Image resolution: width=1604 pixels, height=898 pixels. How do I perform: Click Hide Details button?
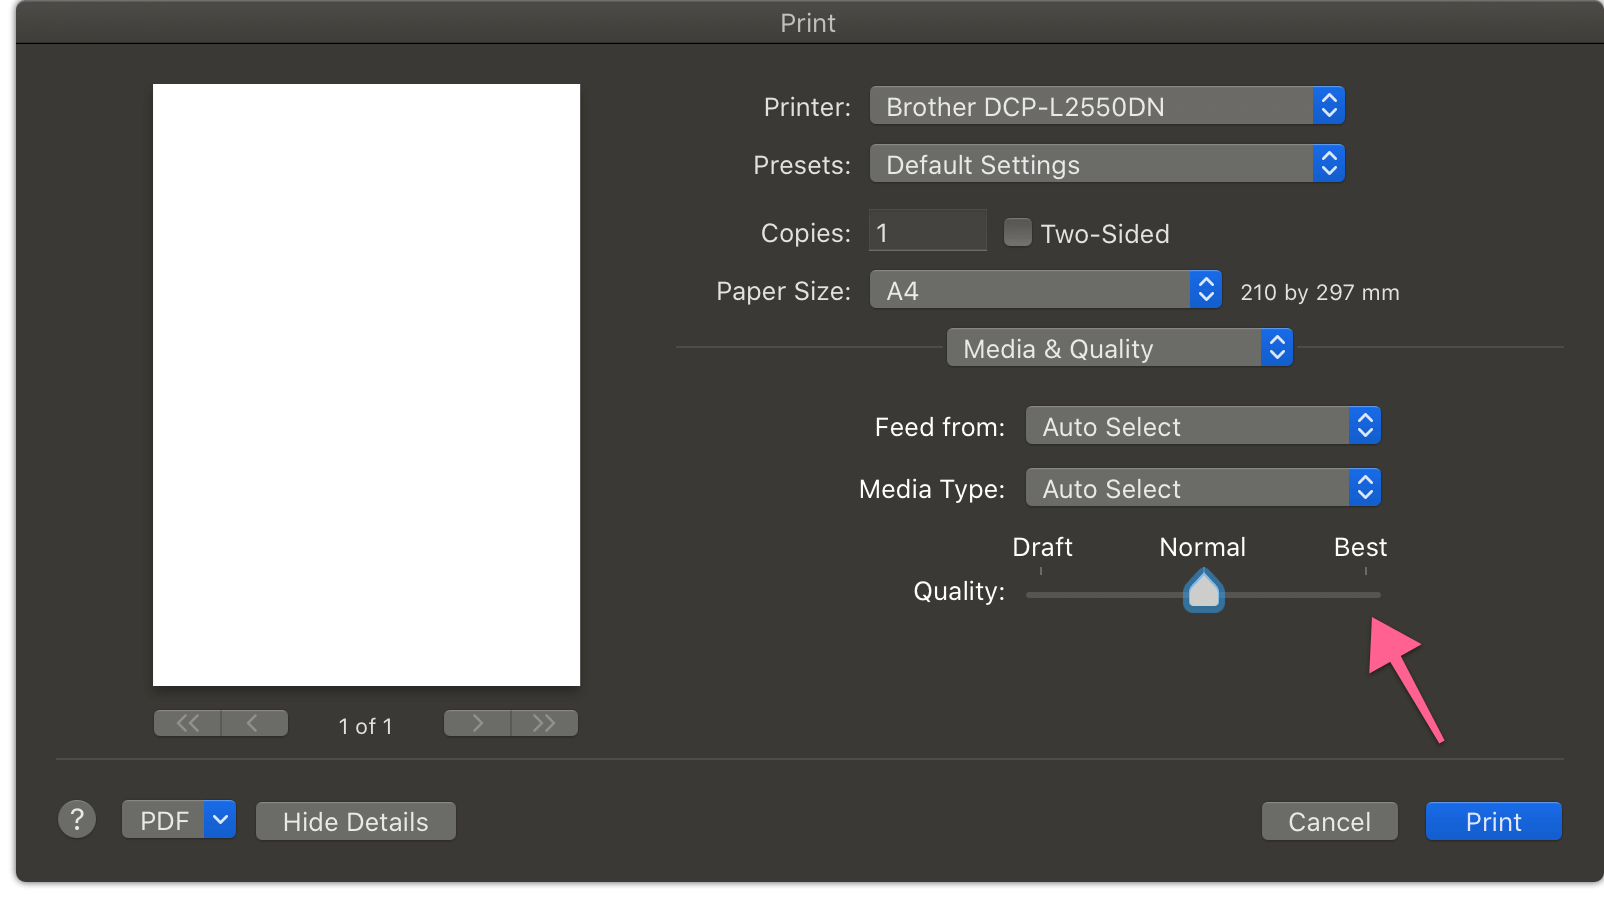(355, 821)
